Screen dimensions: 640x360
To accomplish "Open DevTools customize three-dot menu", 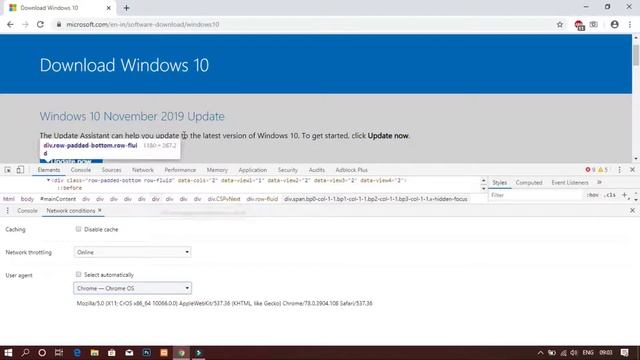I will (619, 170).
